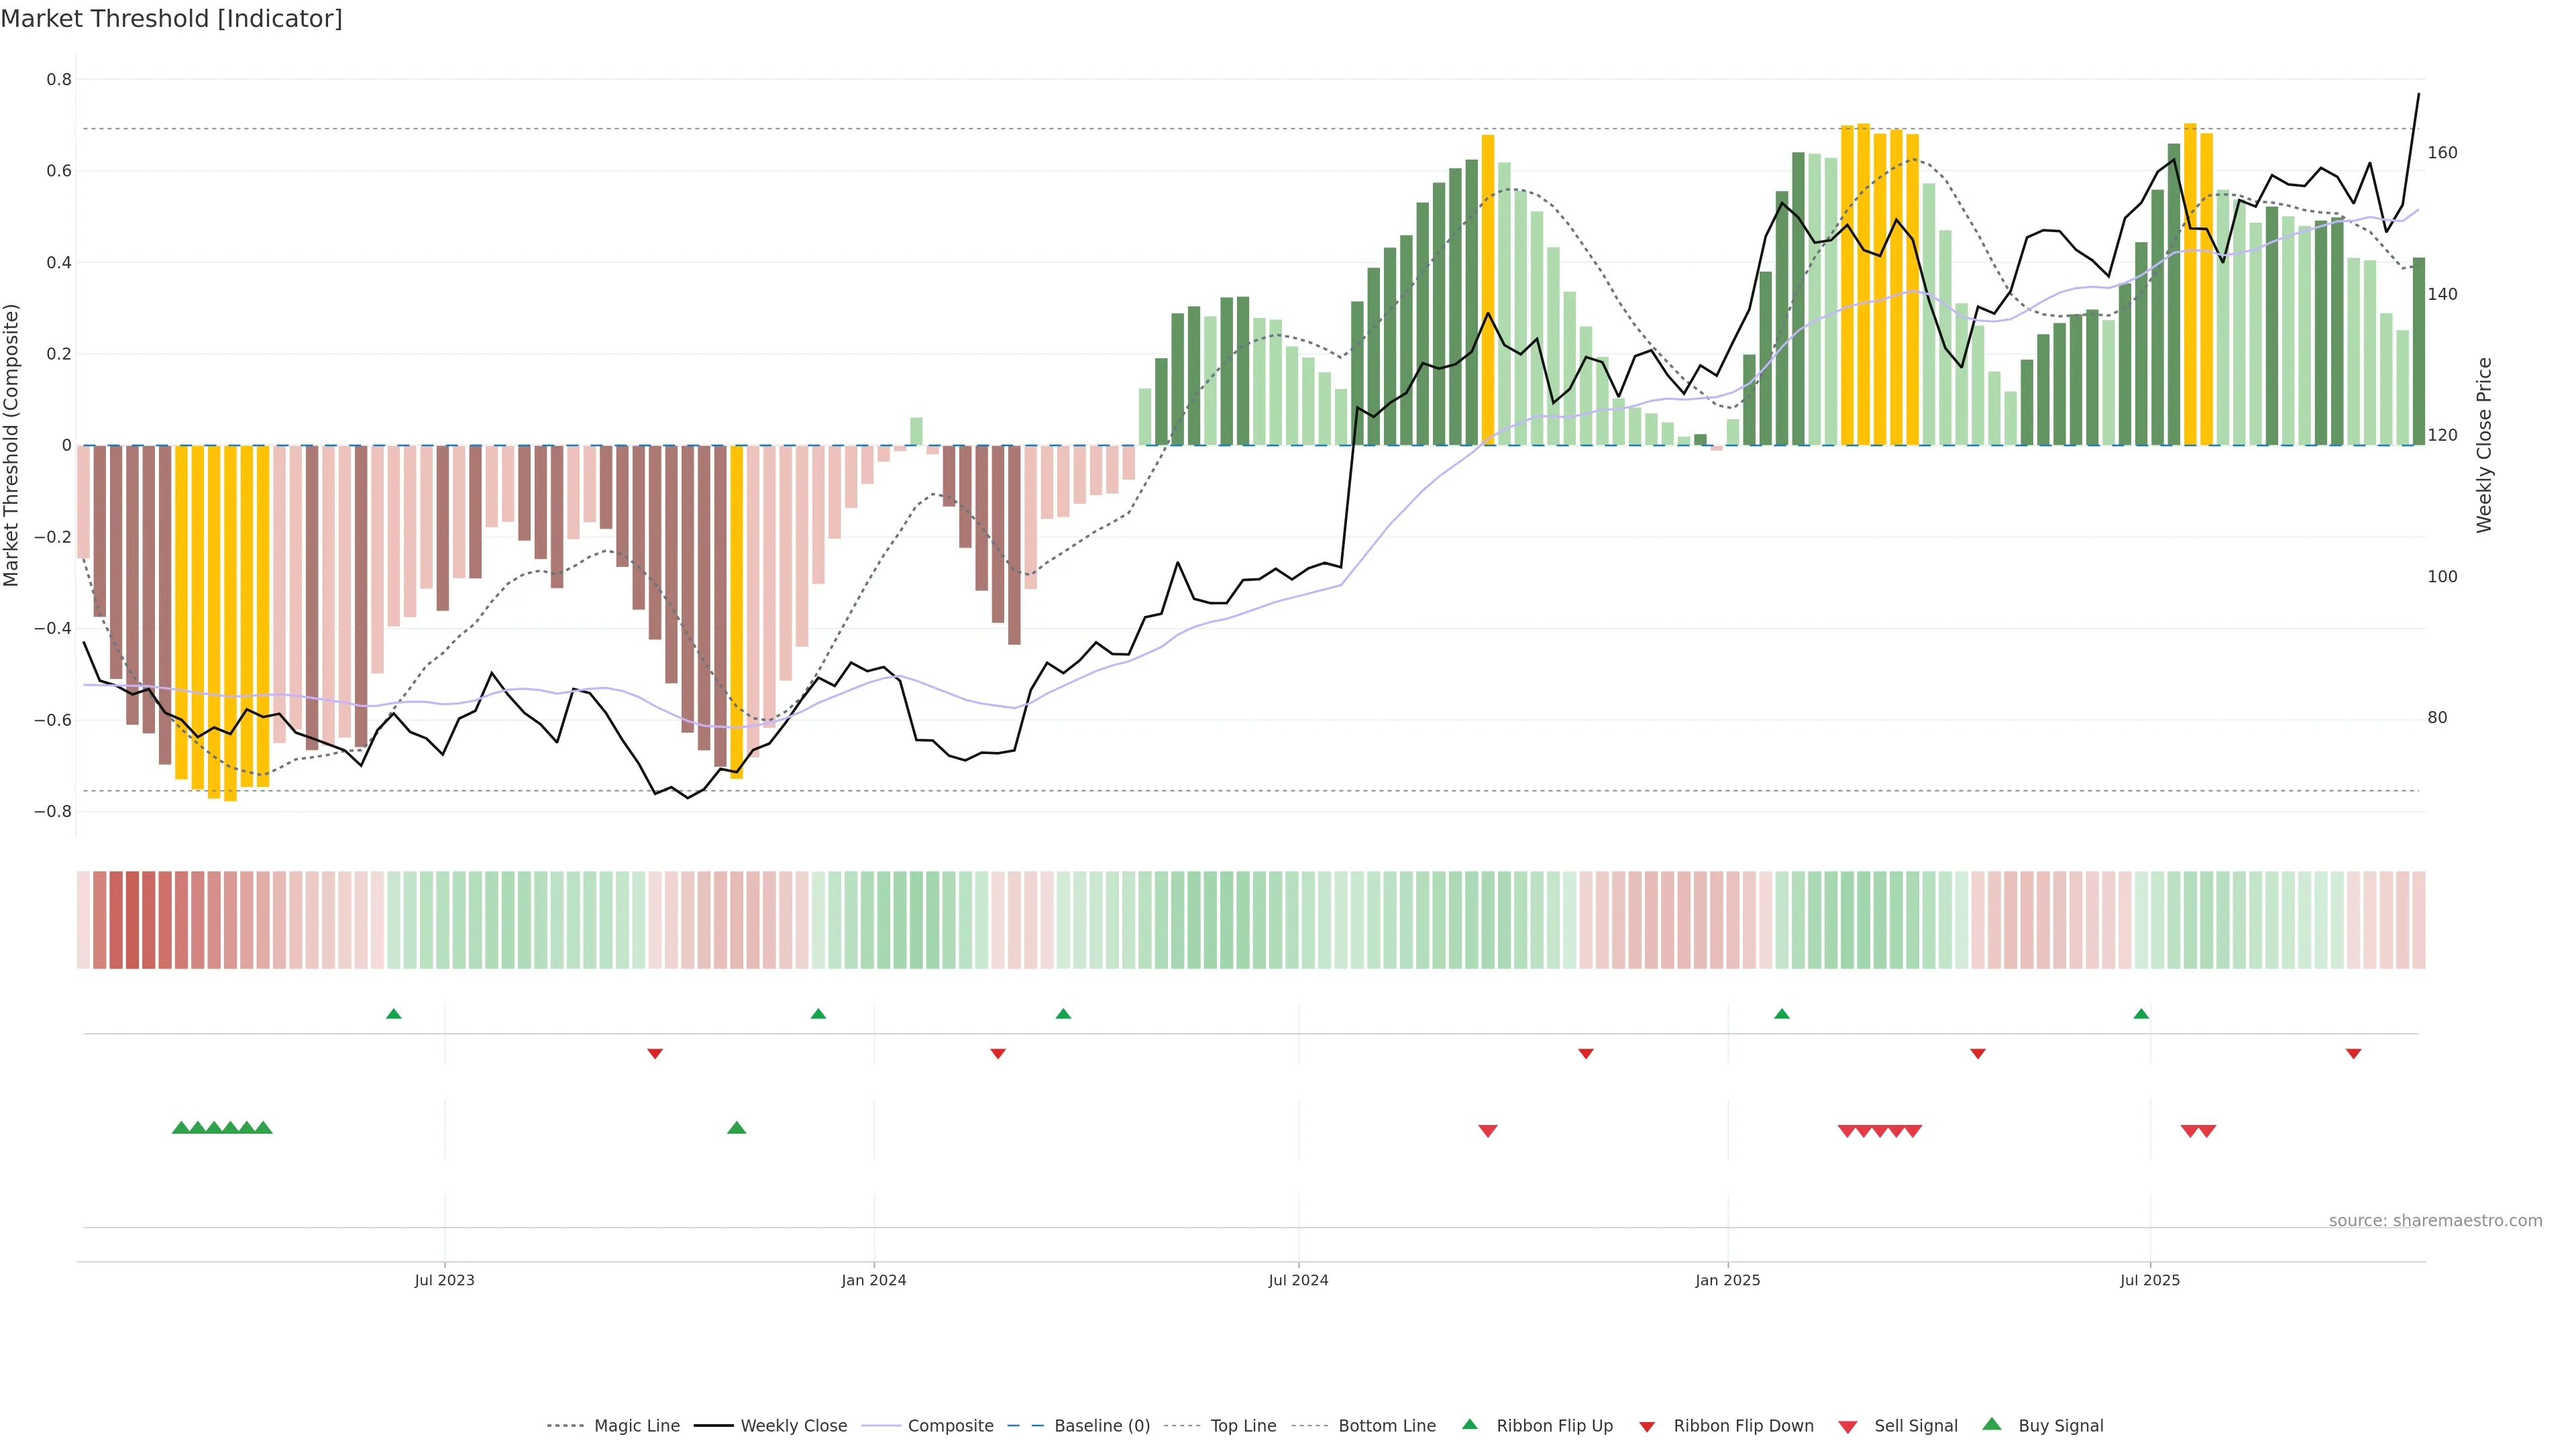Click the Ribbon Flip Up marker before Jul 2023
The image size is (2576, 1449).
tap(393, 1014)
